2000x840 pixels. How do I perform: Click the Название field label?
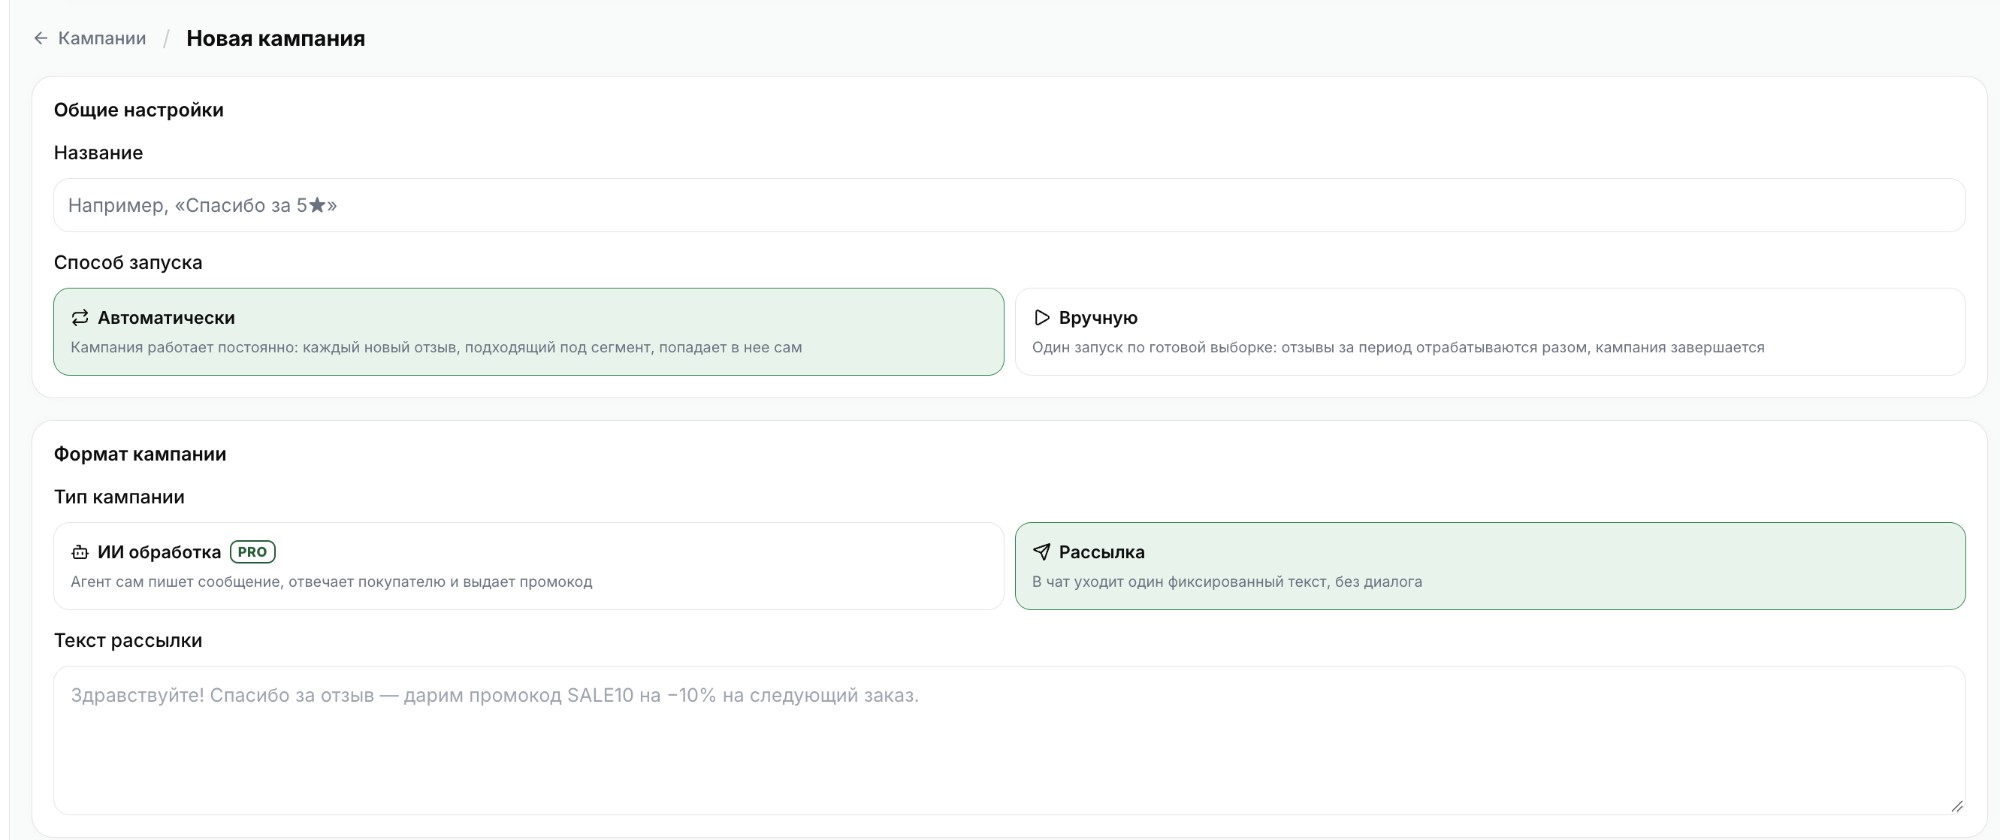(x=98, y=153)
